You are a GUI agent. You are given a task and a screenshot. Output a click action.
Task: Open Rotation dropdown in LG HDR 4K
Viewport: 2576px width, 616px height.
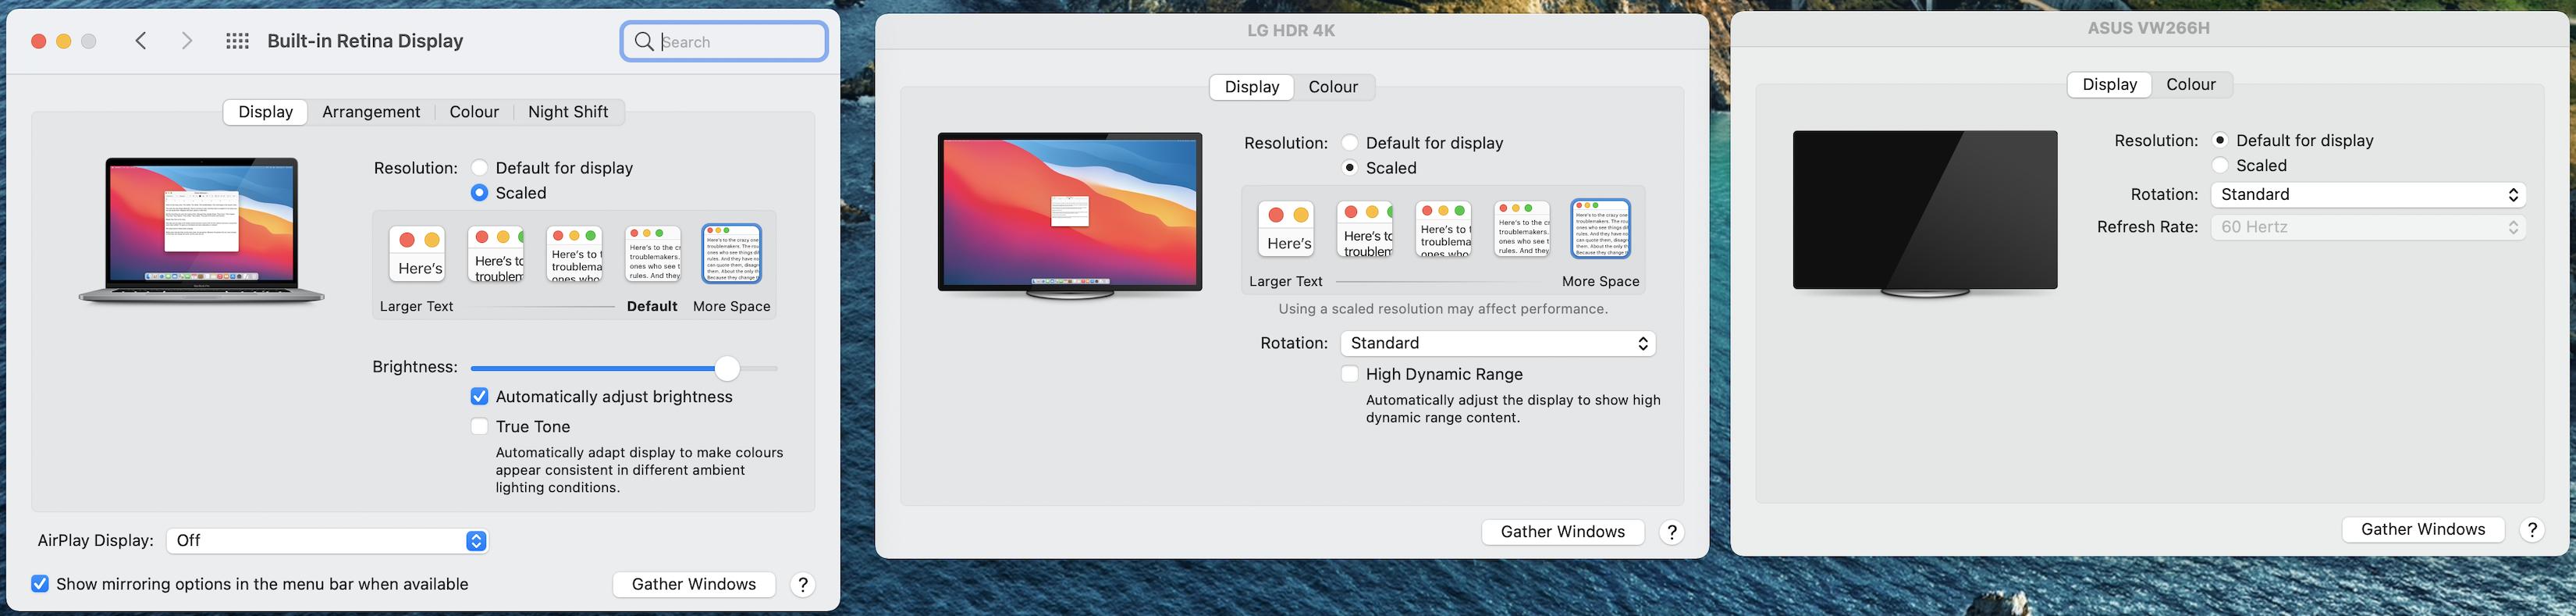(1498, 343)
